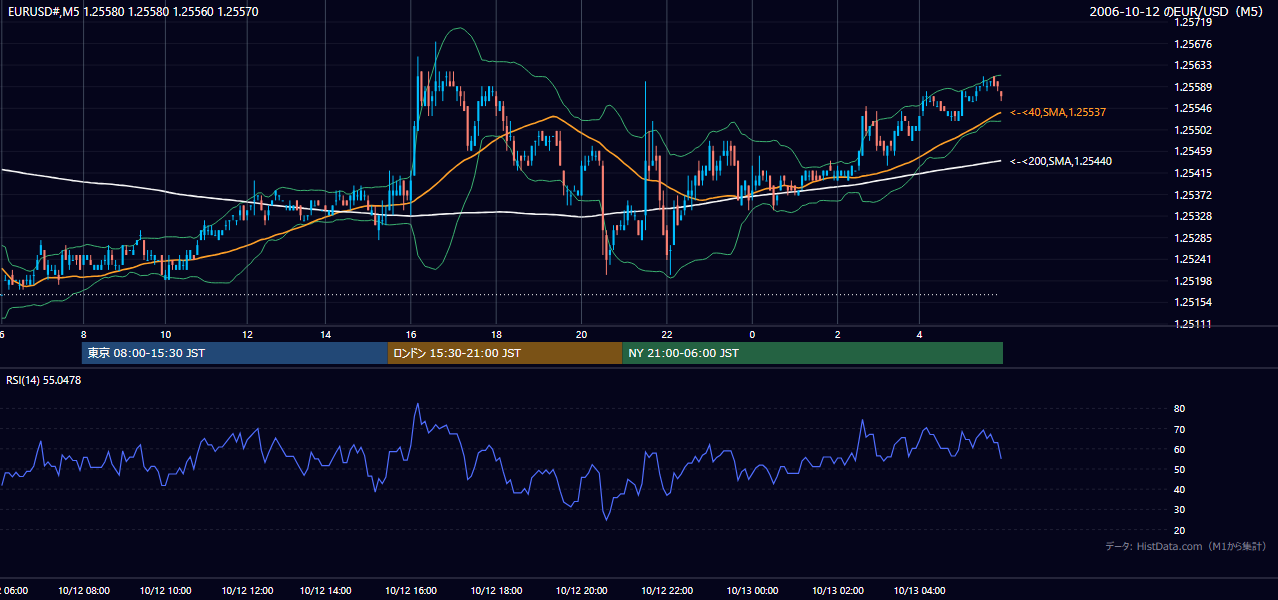Select the 東京 08:00-15:30 JST session bar
The image size is (1278, 600).
[x=235, y=353]
